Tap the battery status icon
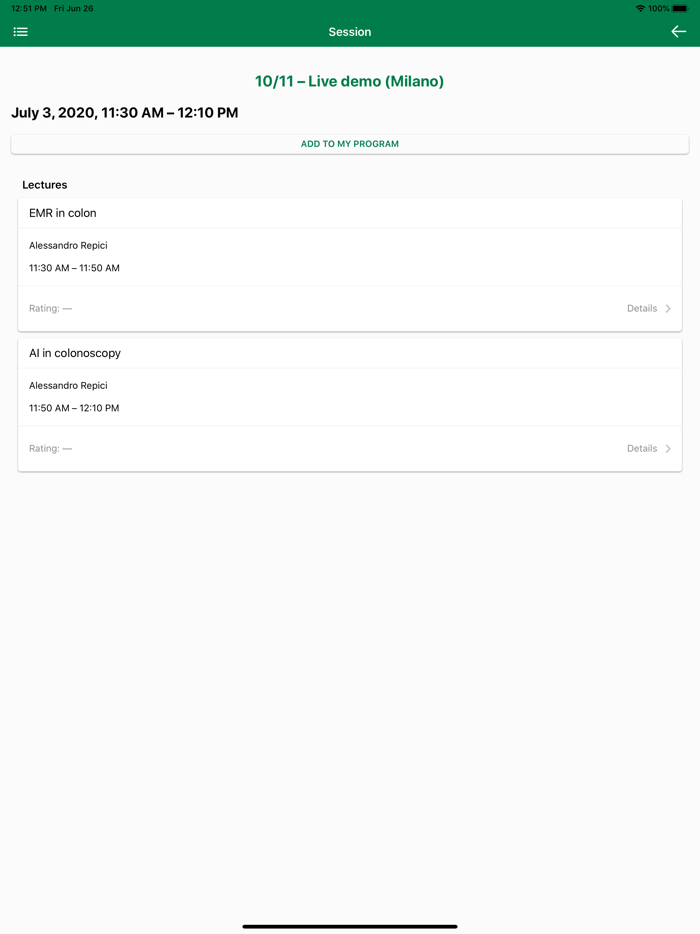The width and height of the screenshot is (700, 934). pyautogui.click(x=680, y=8)
